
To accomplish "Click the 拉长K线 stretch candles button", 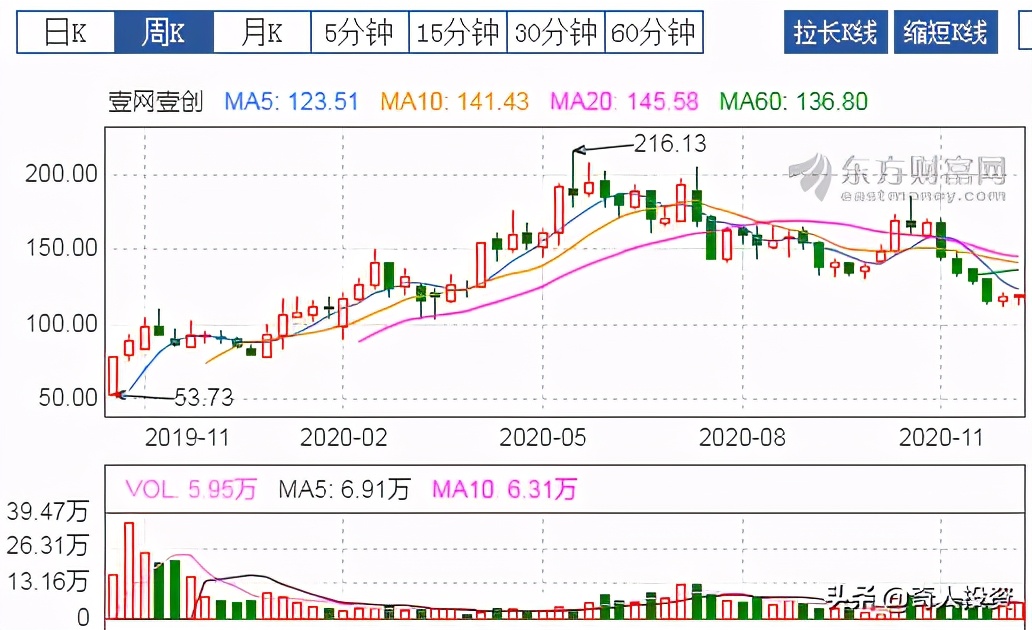I will [835, 31].
